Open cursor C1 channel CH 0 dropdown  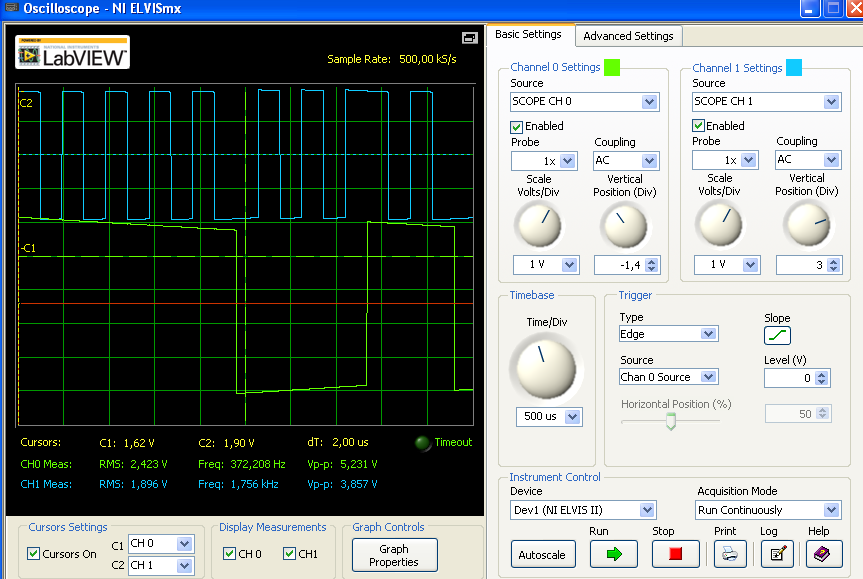(161, 544)
